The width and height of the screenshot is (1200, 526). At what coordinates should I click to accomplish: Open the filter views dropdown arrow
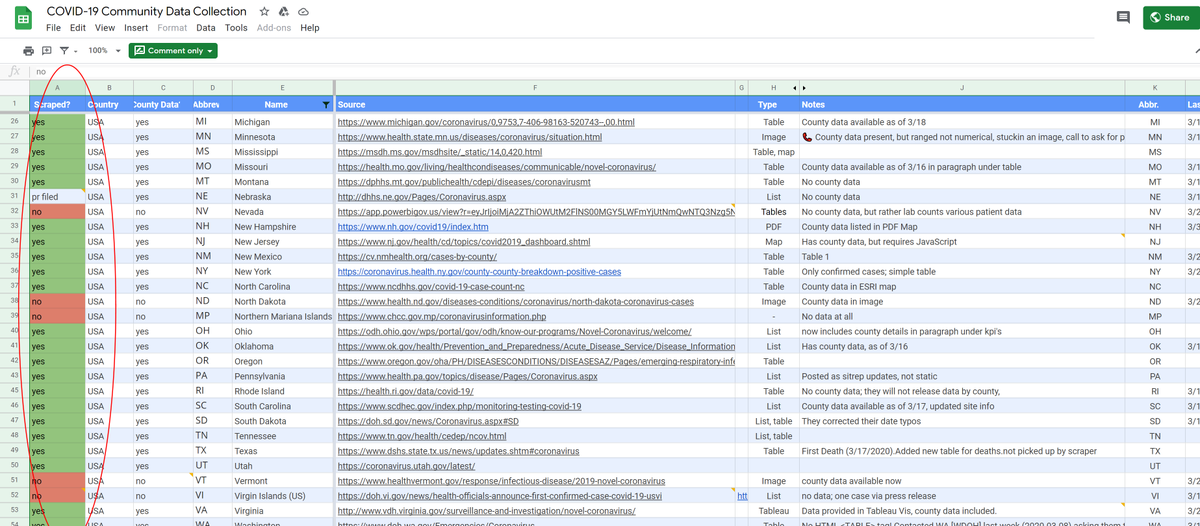point(75,50)
